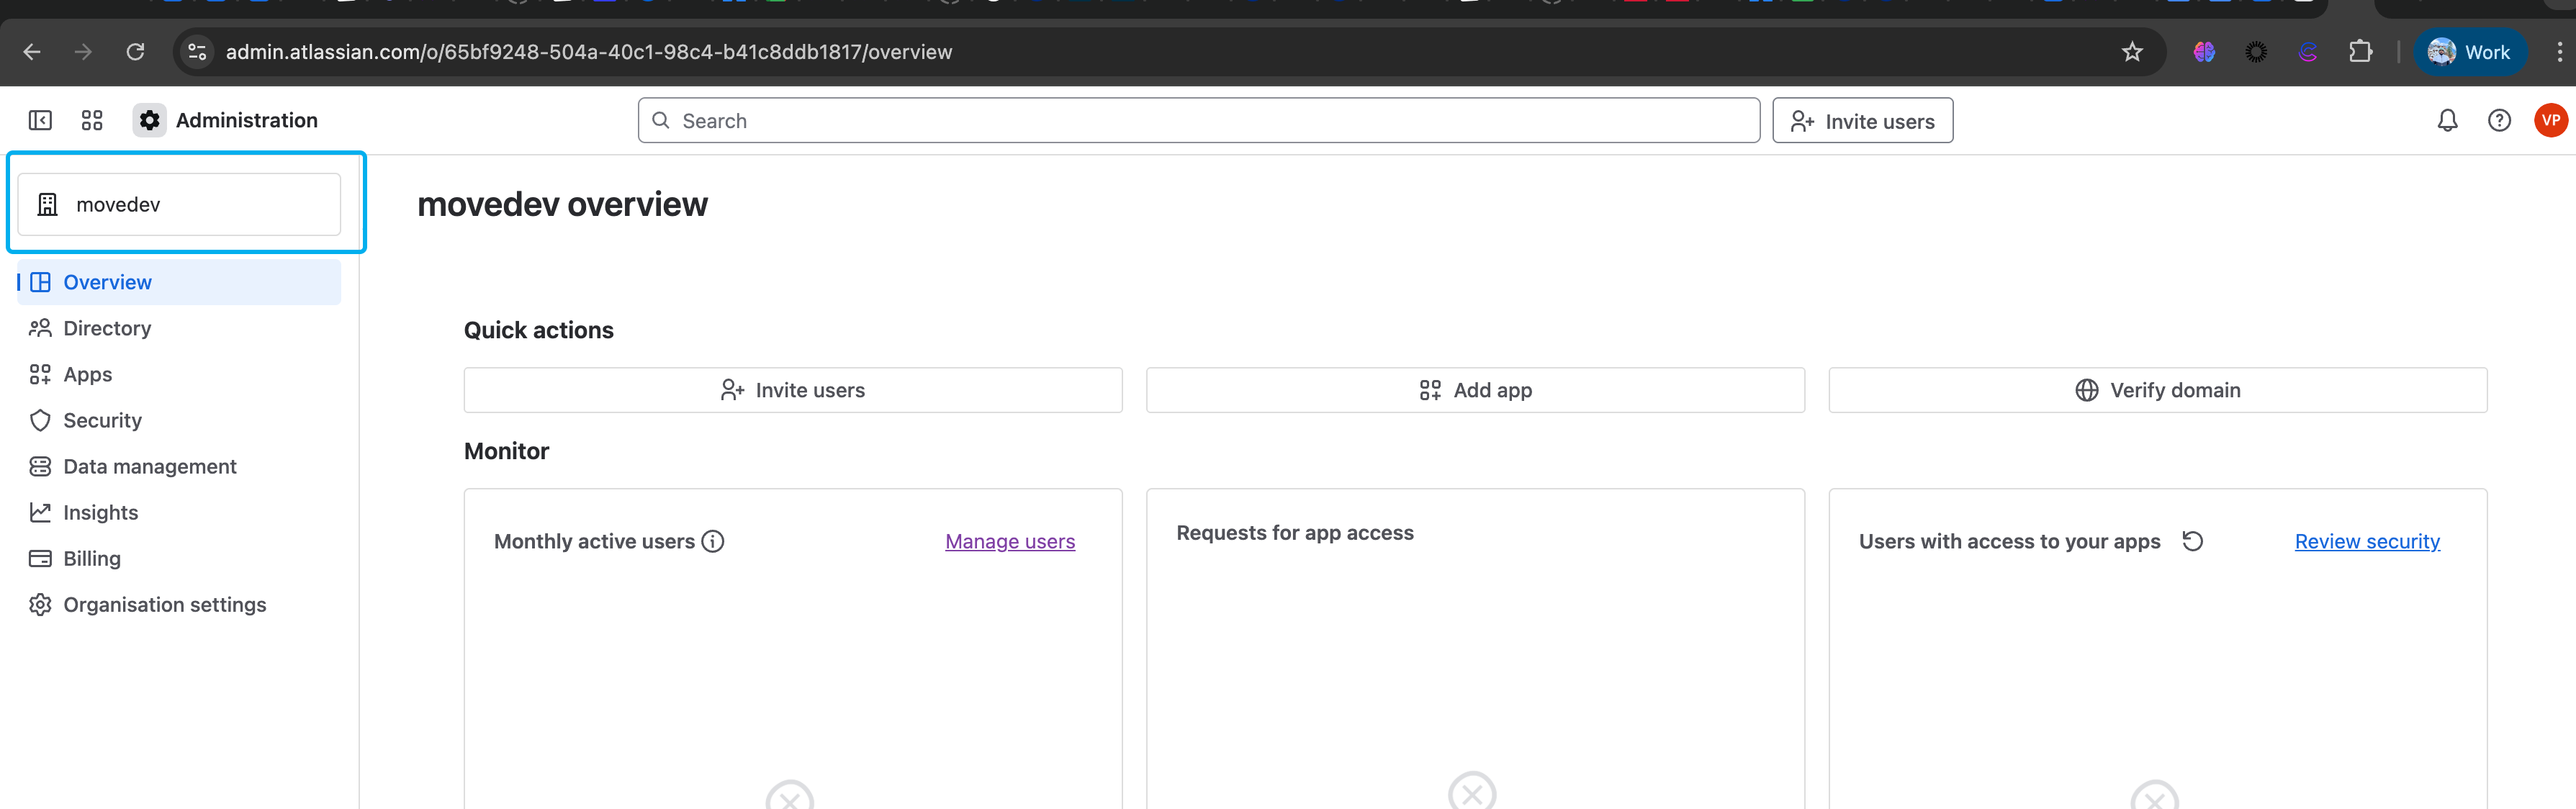Open the browser extensions puzzle icon
This screenshot has height=809, width=2576.
click(x=2360, y=52)
